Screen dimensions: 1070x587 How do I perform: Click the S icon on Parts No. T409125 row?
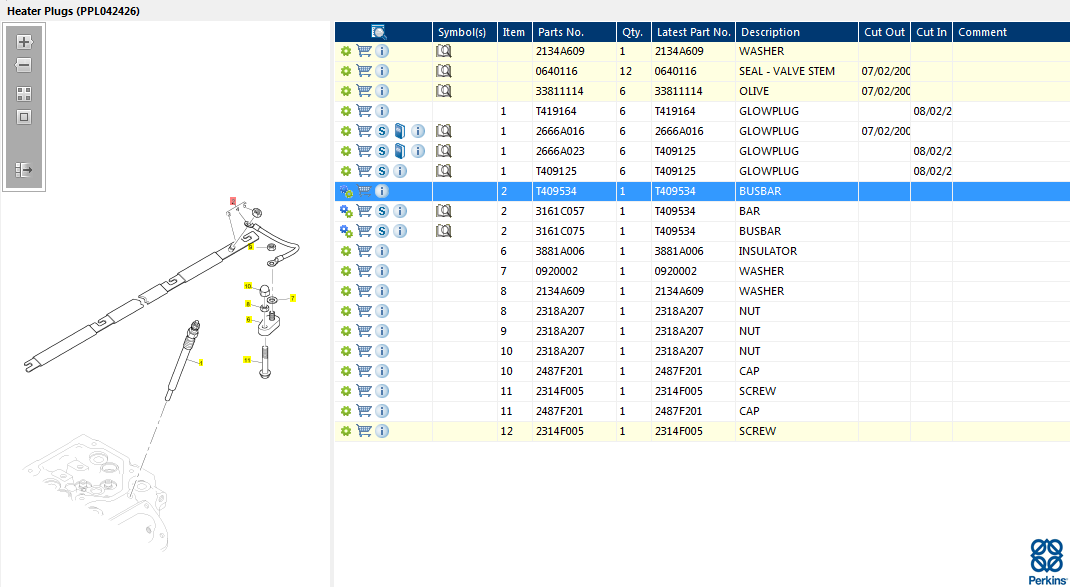[382, 171]
